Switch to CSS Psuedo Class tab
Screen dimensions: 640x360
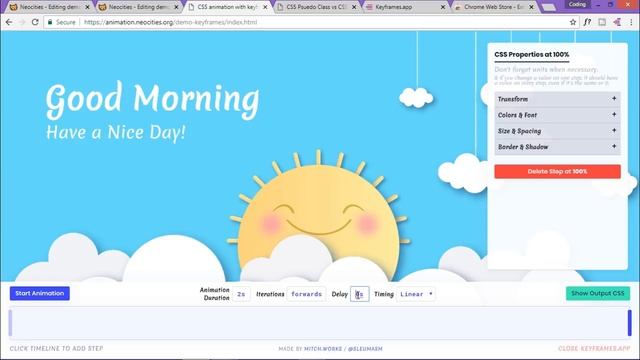pos(316,7)
